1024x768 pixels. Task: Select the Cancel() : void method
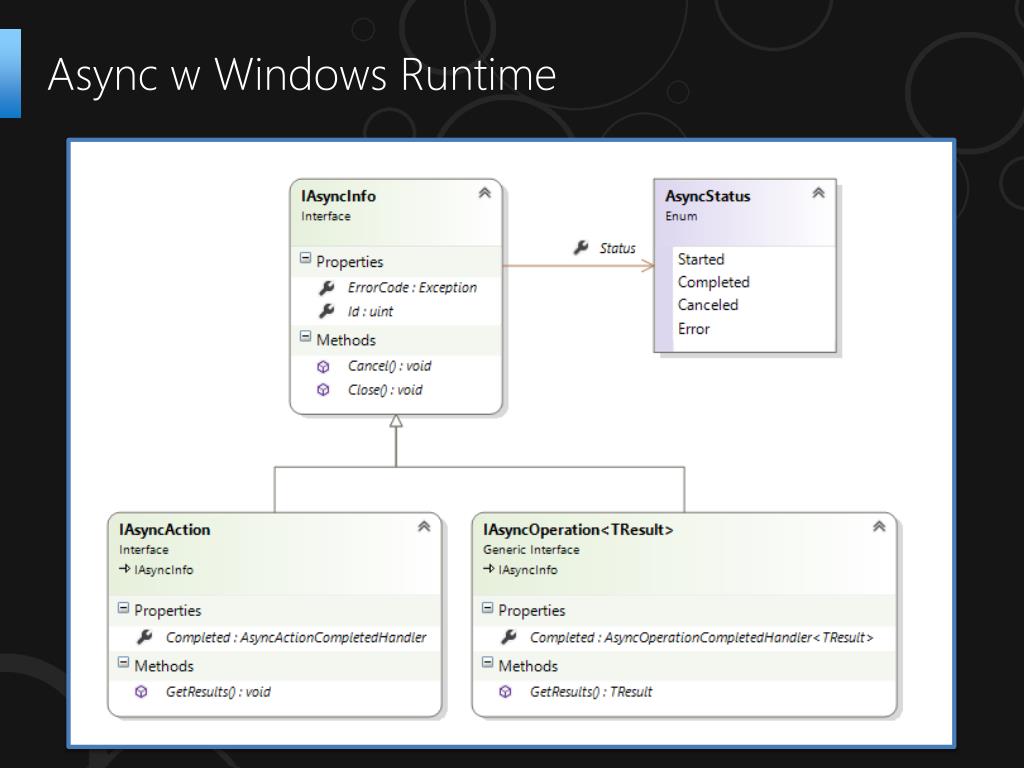tap(389, 366)
